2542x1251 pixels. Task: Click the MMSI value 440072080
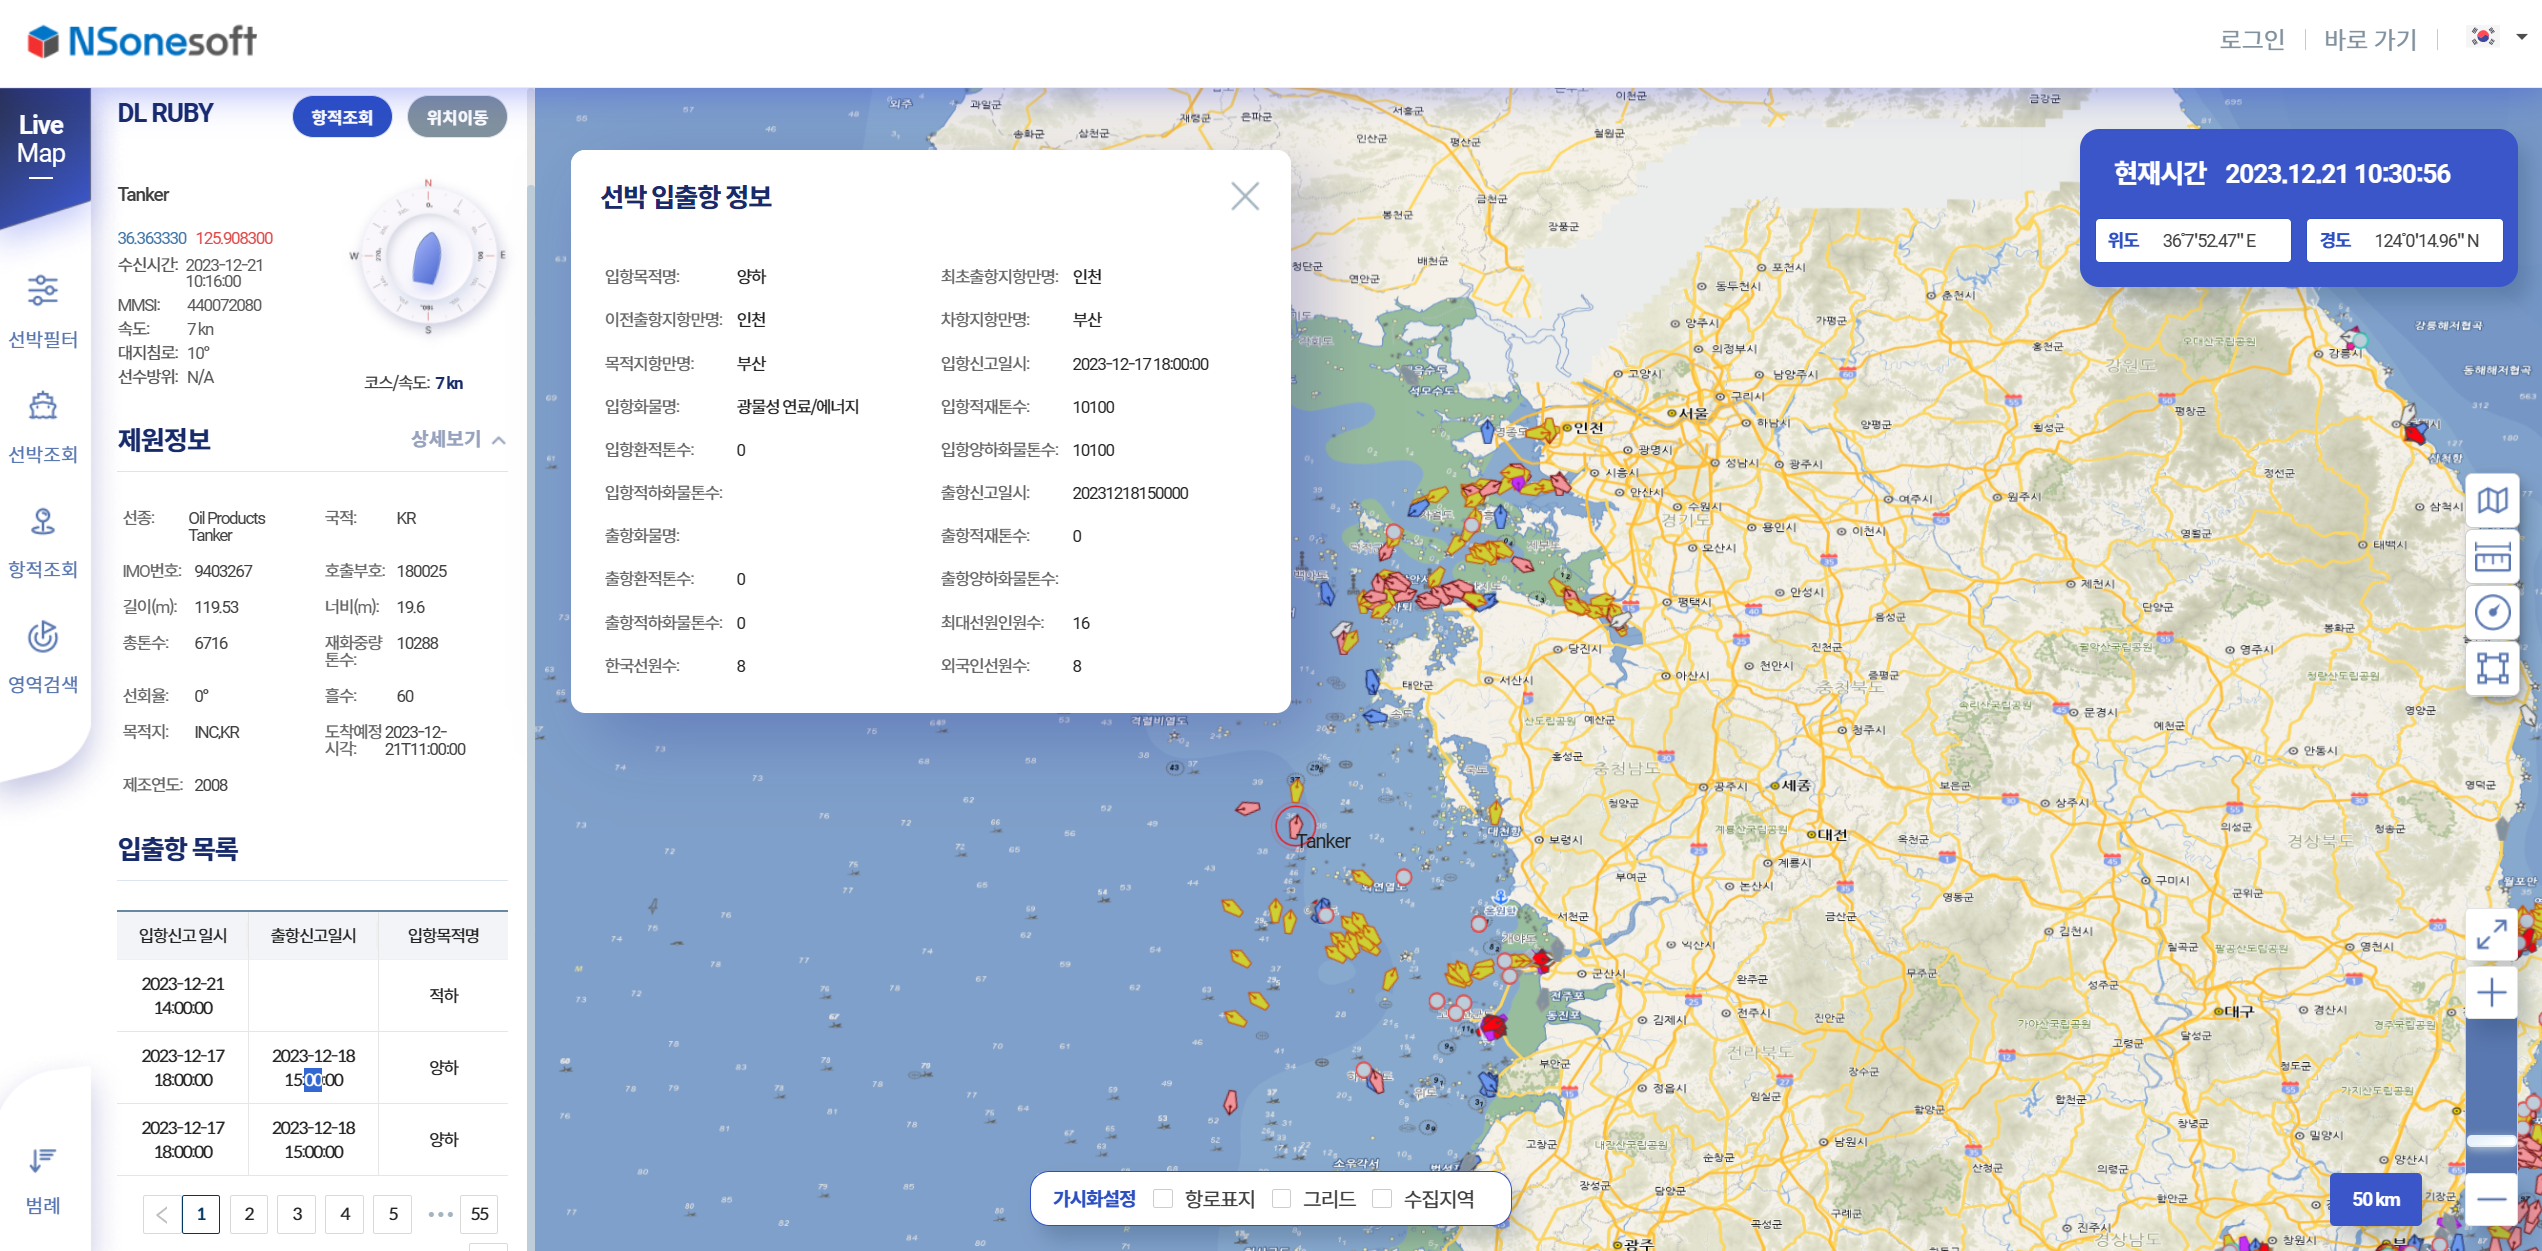(x=224, y=305)
